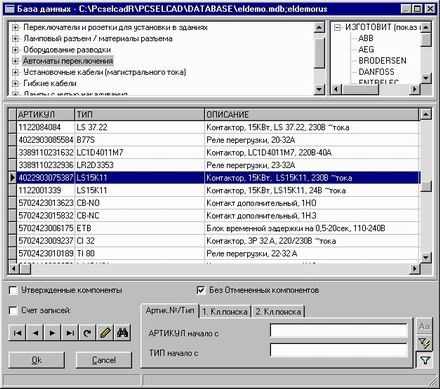
Task: Collapse the ИЗГОТОВИТ manufacturer tree
Action: click(x=337, y=27)
